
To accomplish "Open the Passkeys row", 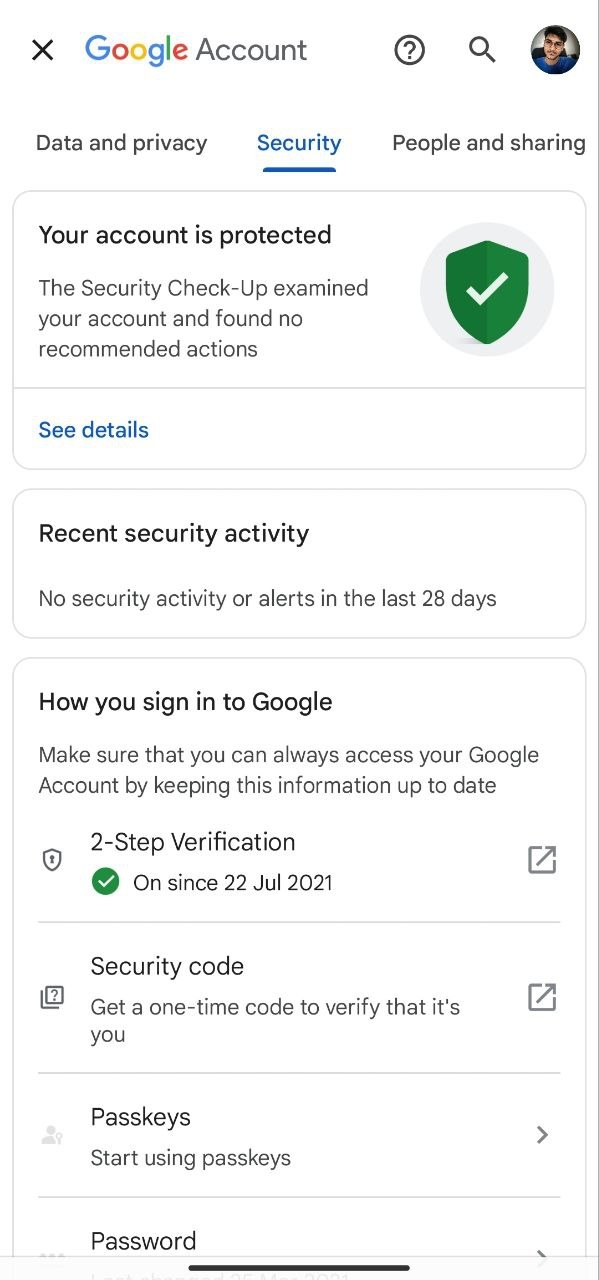I will tap(299, 1136).
